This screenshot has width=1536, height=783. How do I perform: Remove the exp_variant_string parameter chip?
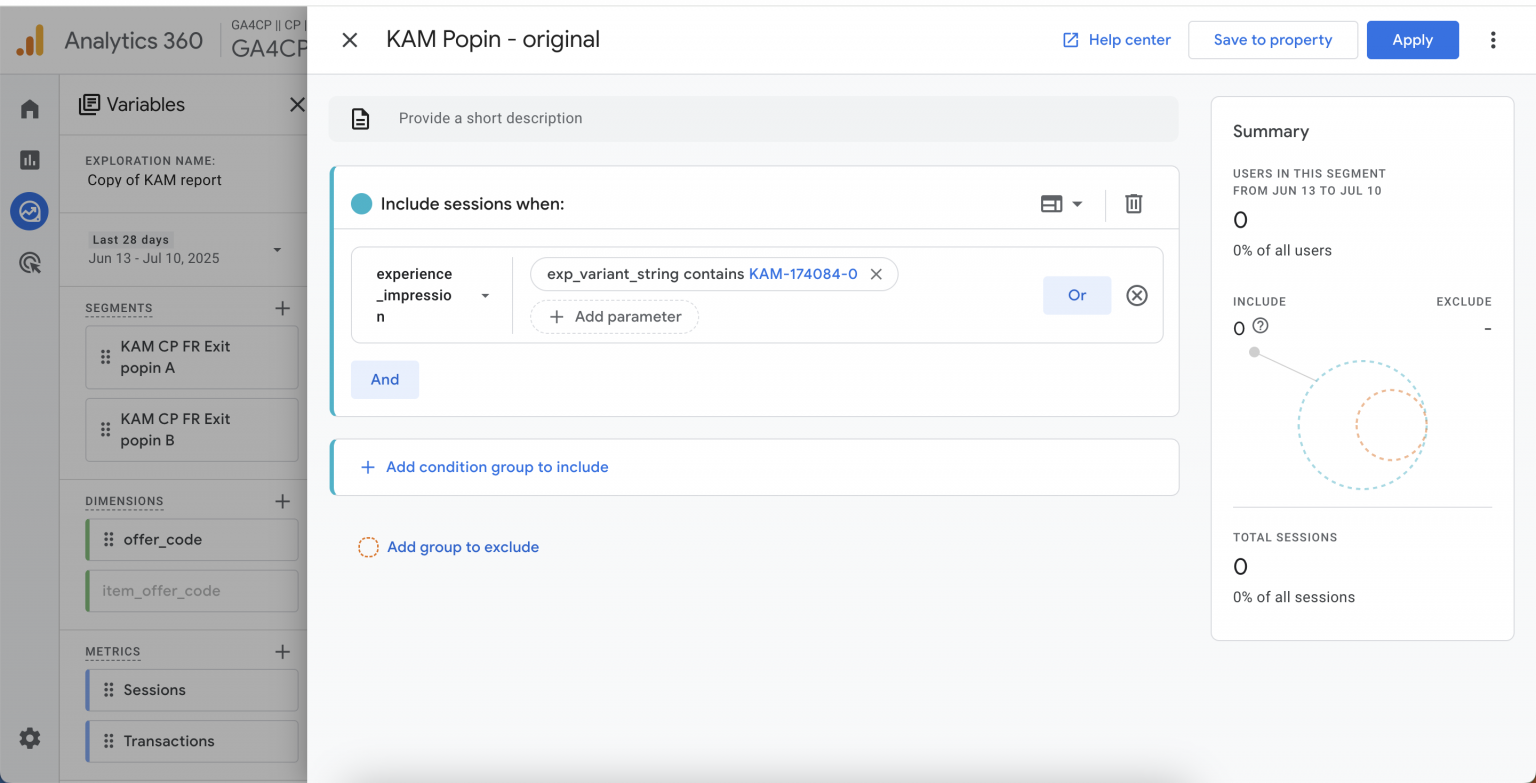click(x=876, y=274)
